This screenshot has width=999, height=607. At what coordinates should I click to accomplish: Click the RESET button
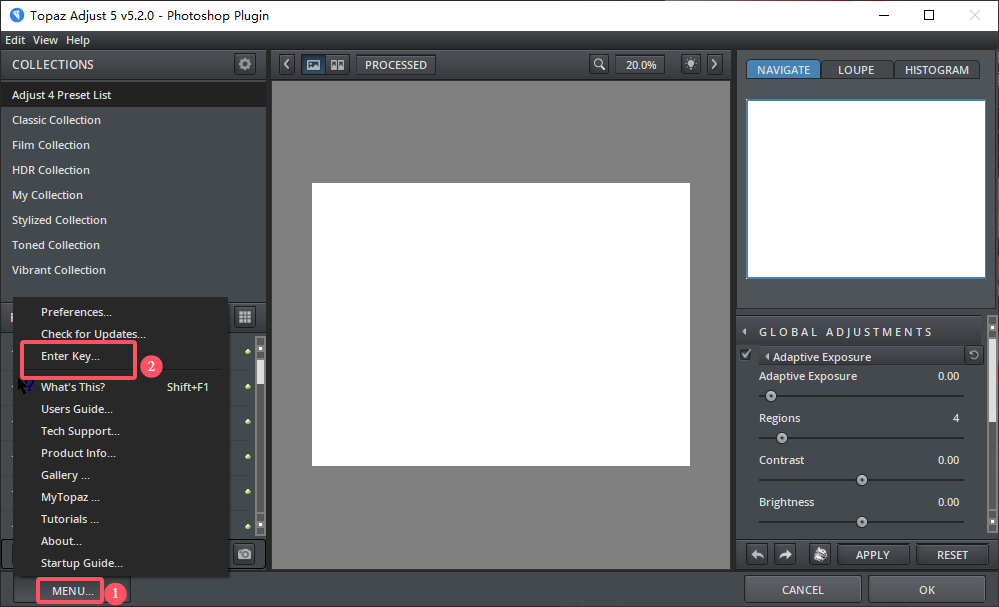click(x=952, y=555)
